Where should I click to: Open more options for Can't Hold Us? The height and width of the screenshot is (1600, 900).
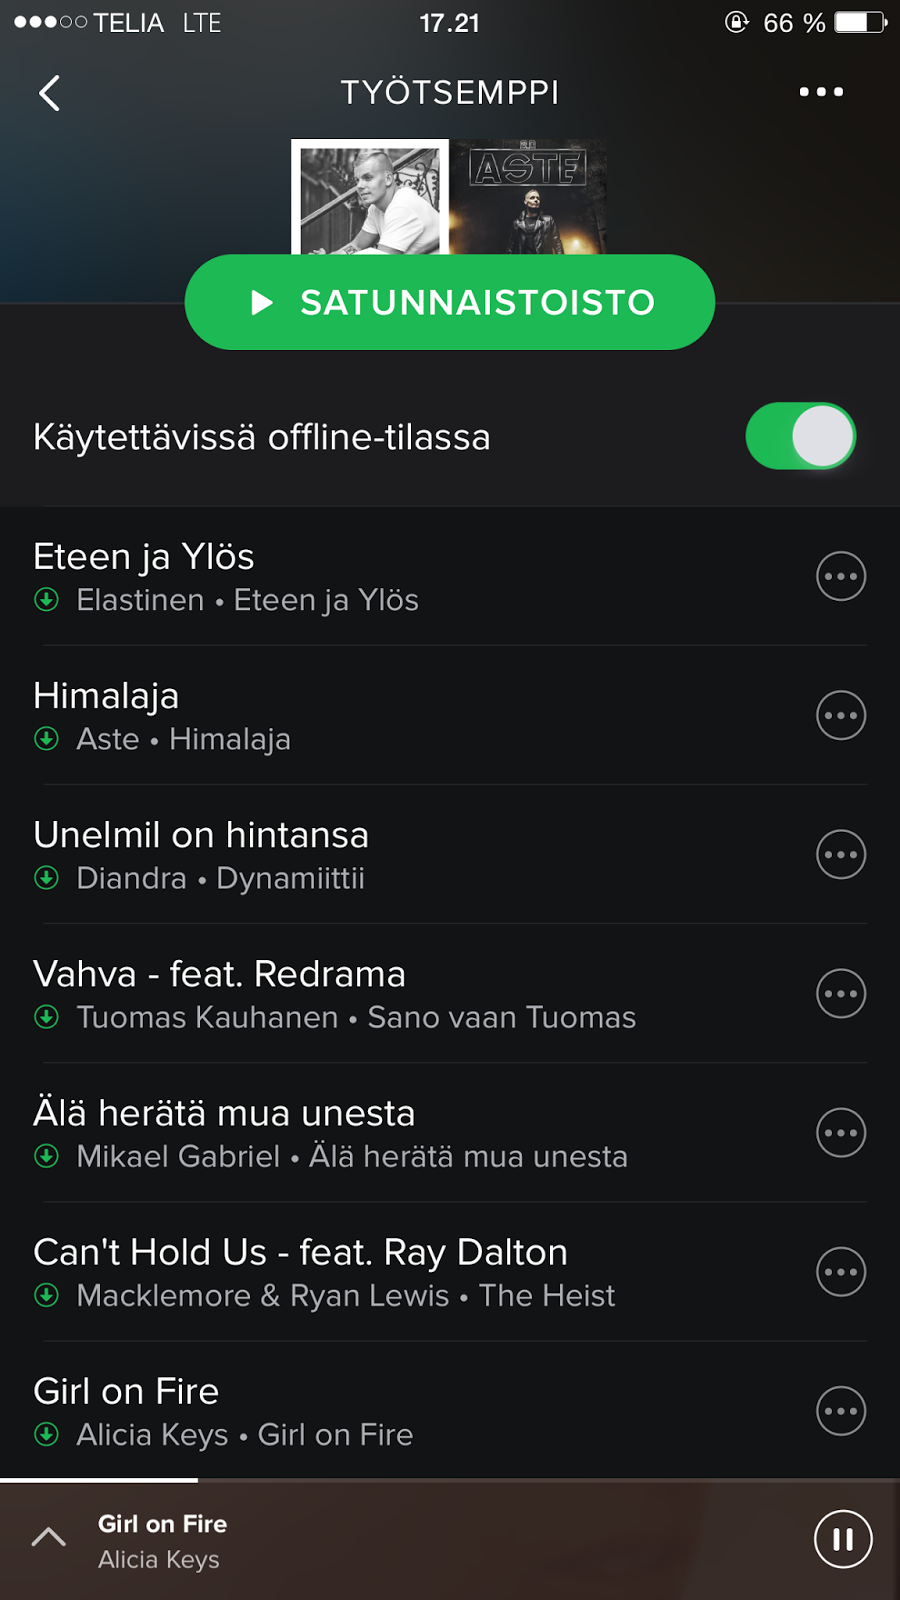(x=841, y=1272)
